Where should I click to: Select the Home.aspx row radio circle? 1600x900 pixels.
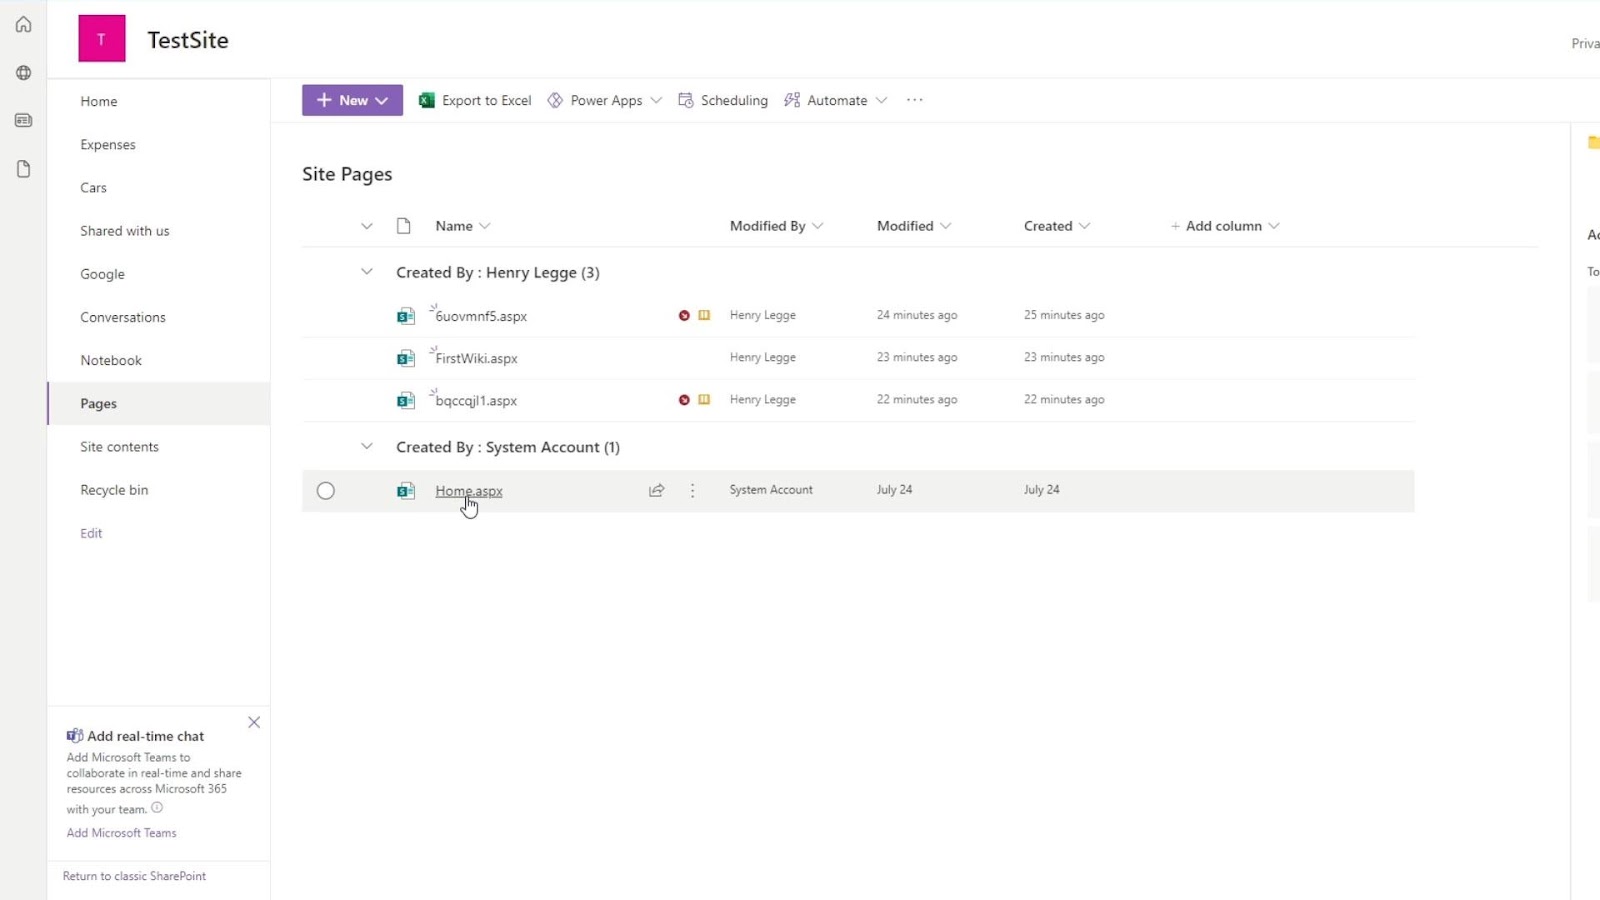coord(326,491)
